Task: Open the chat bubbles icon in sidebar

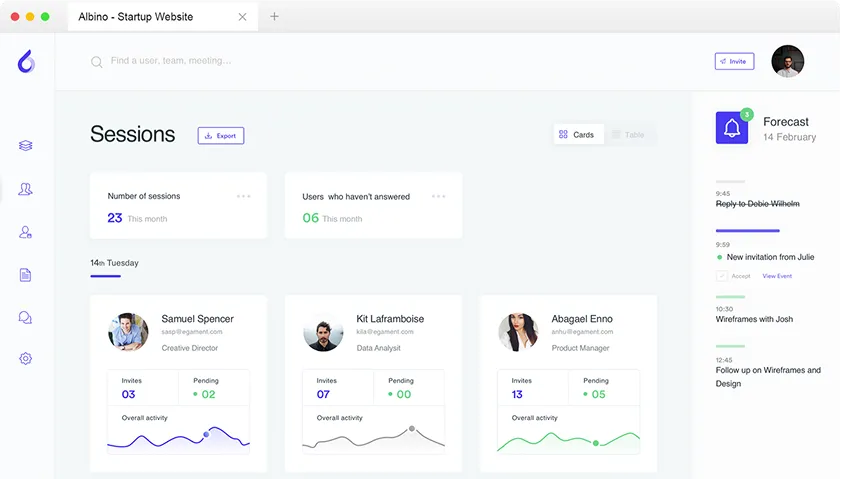Action: point(26,317)
